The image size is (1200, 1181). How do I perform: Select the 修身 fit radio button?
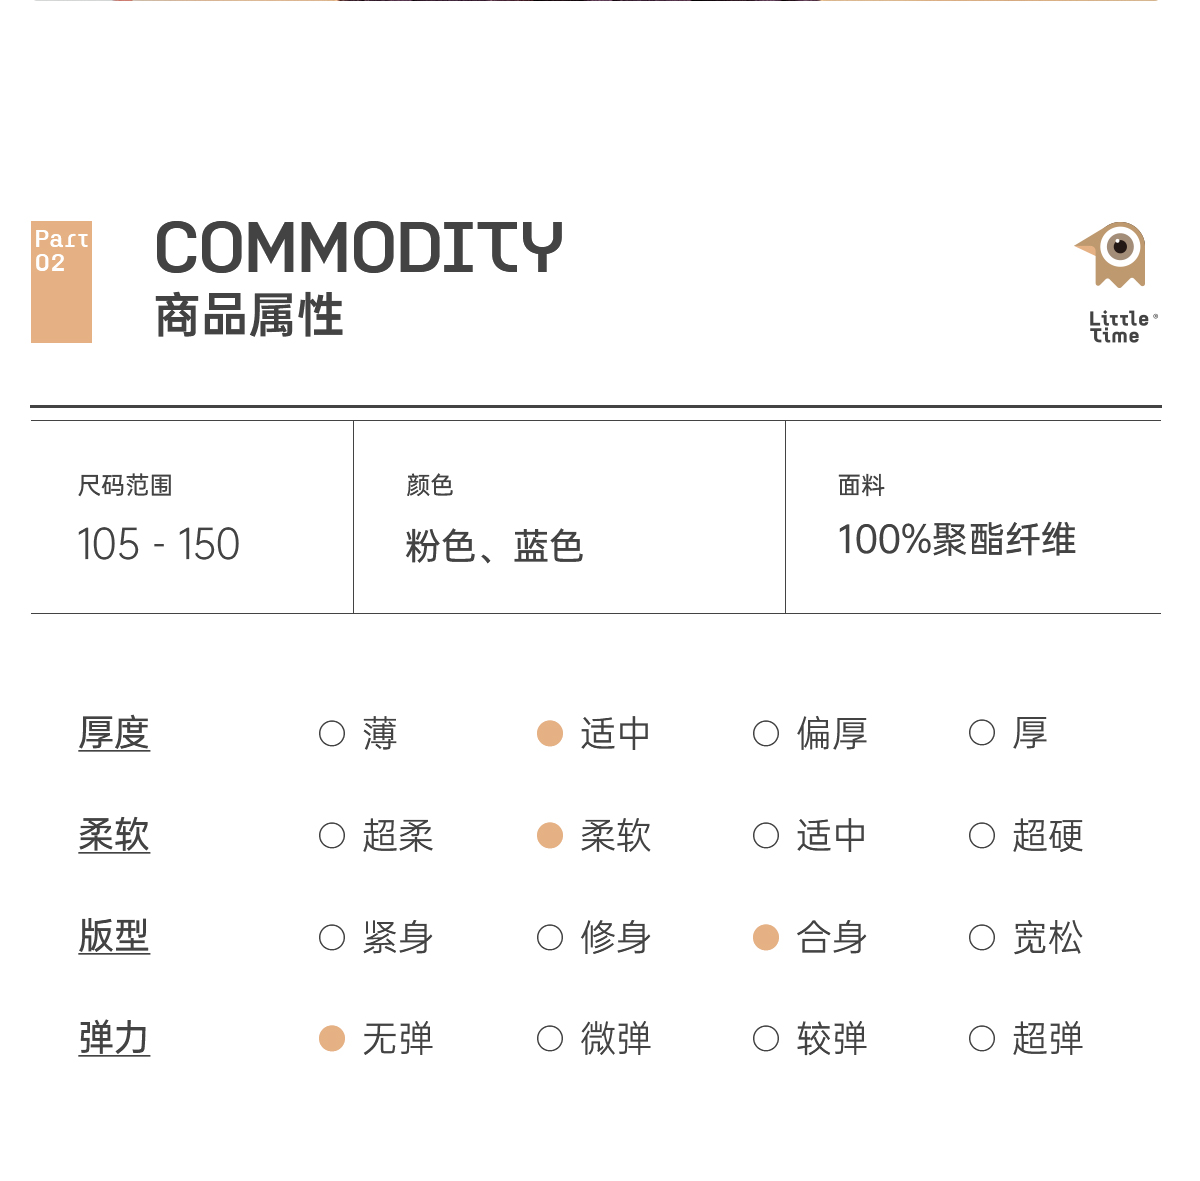[550, 938]
